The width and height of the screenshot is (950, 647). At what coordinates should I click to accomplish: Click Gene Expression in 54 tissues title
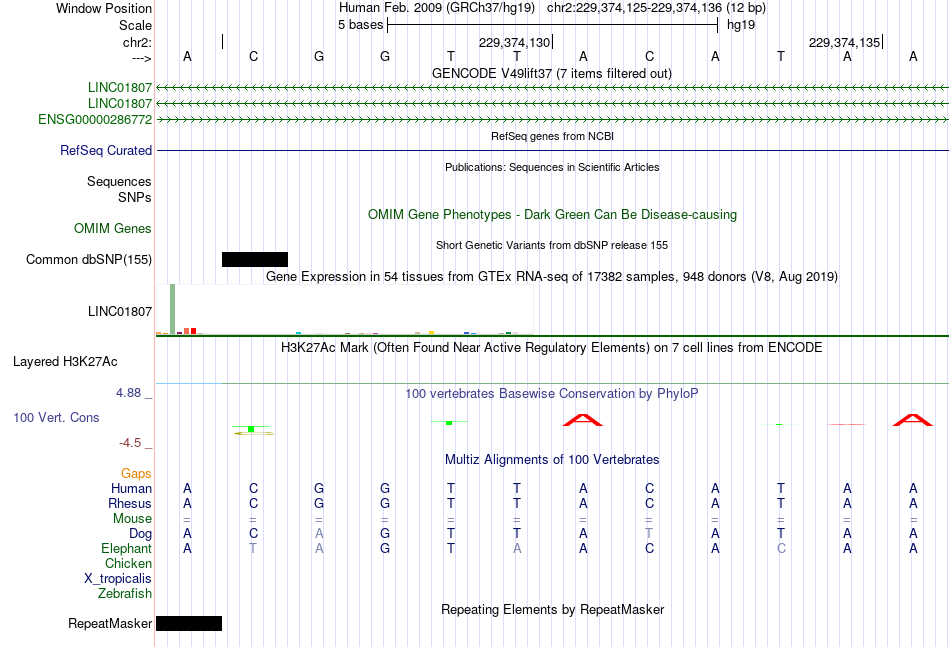(x=552, y=277)
